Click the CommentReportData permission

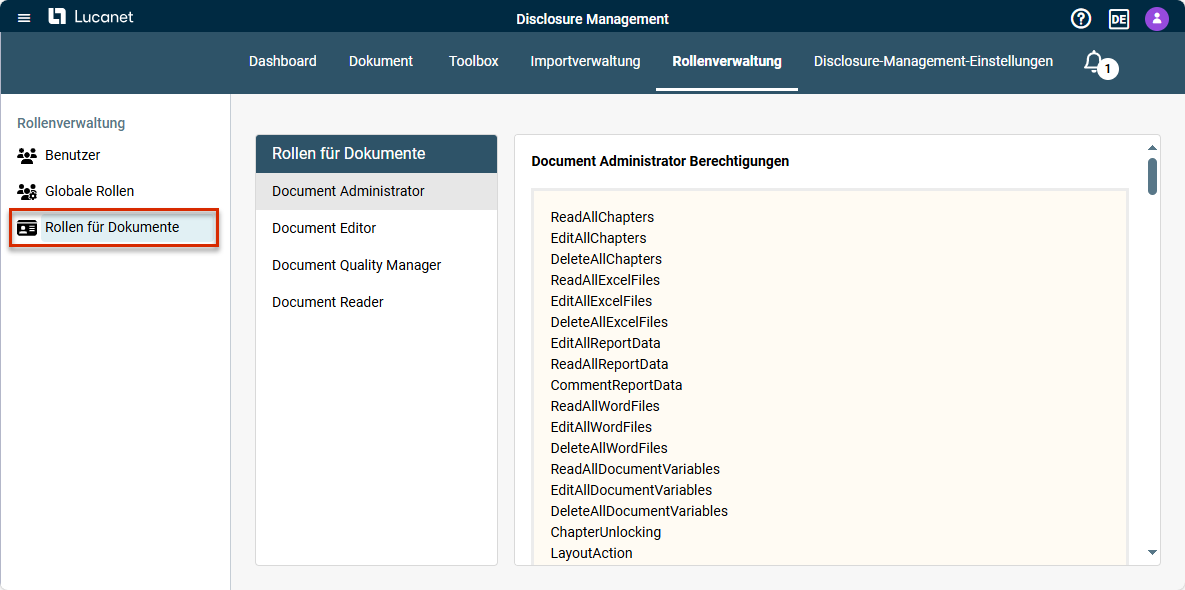(x=617, y=385)
